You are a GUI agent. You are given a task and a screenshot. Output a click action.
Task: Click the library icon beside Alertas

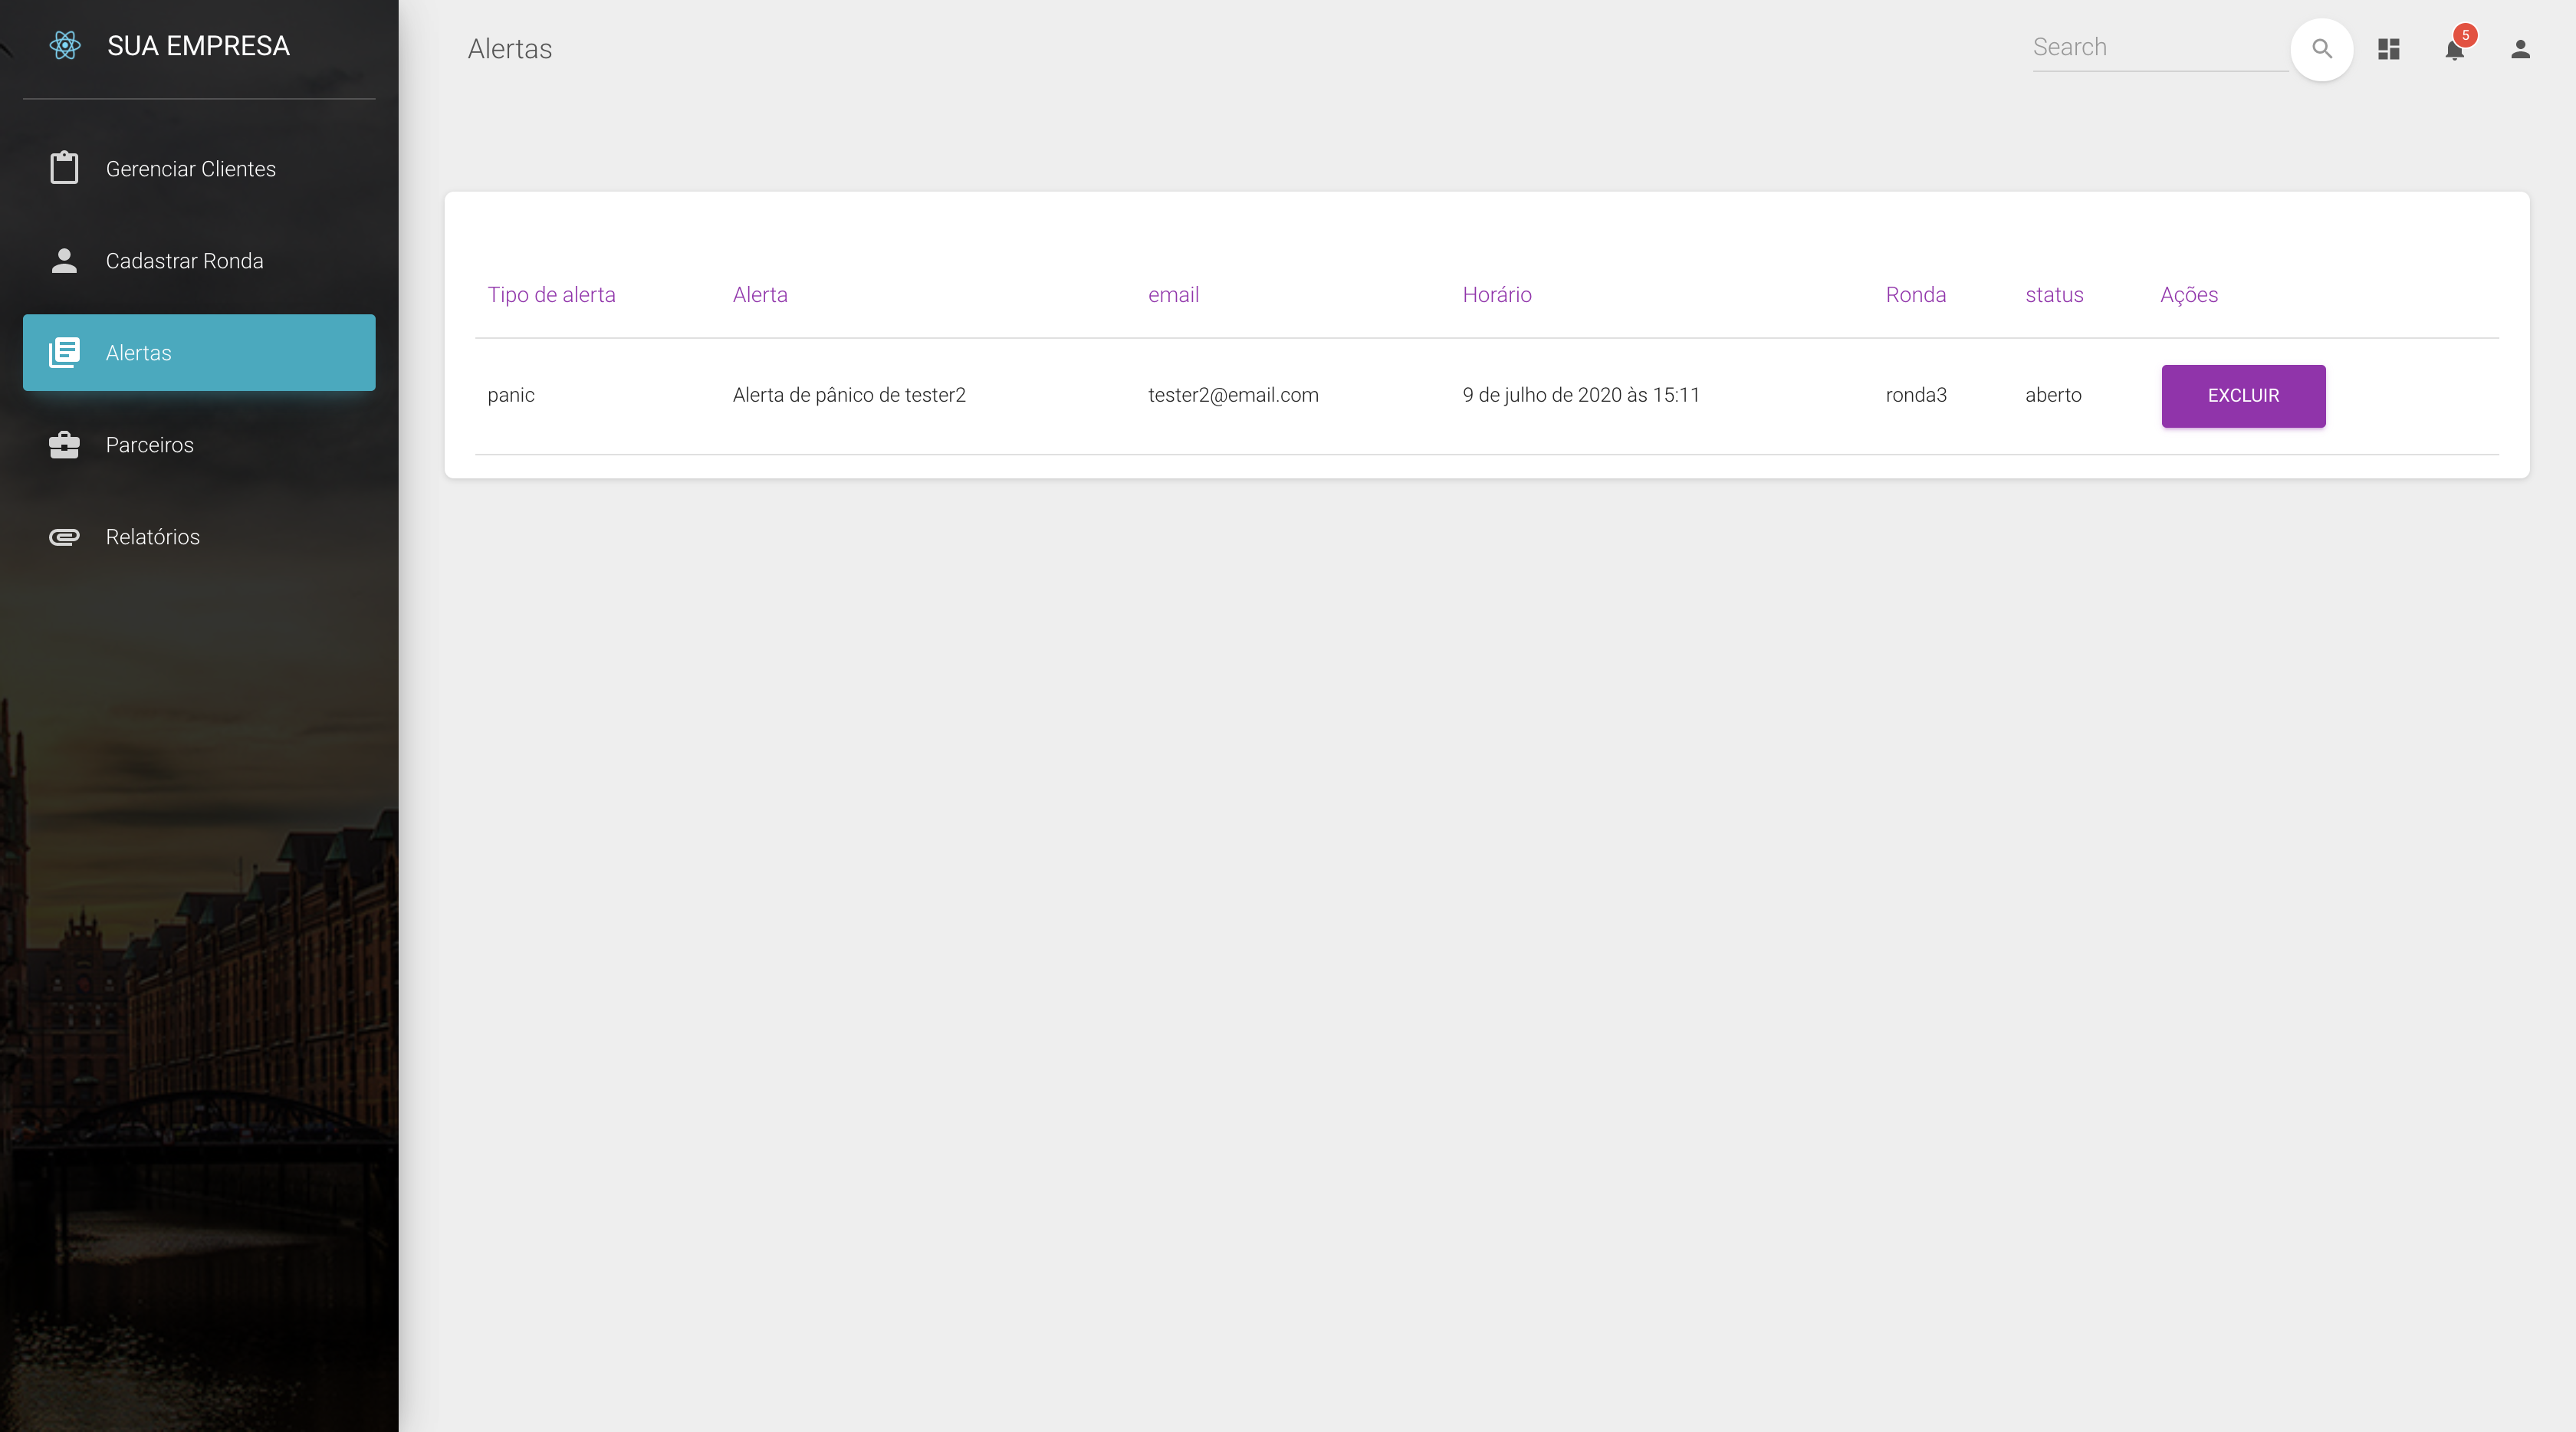tap(64, 353)
